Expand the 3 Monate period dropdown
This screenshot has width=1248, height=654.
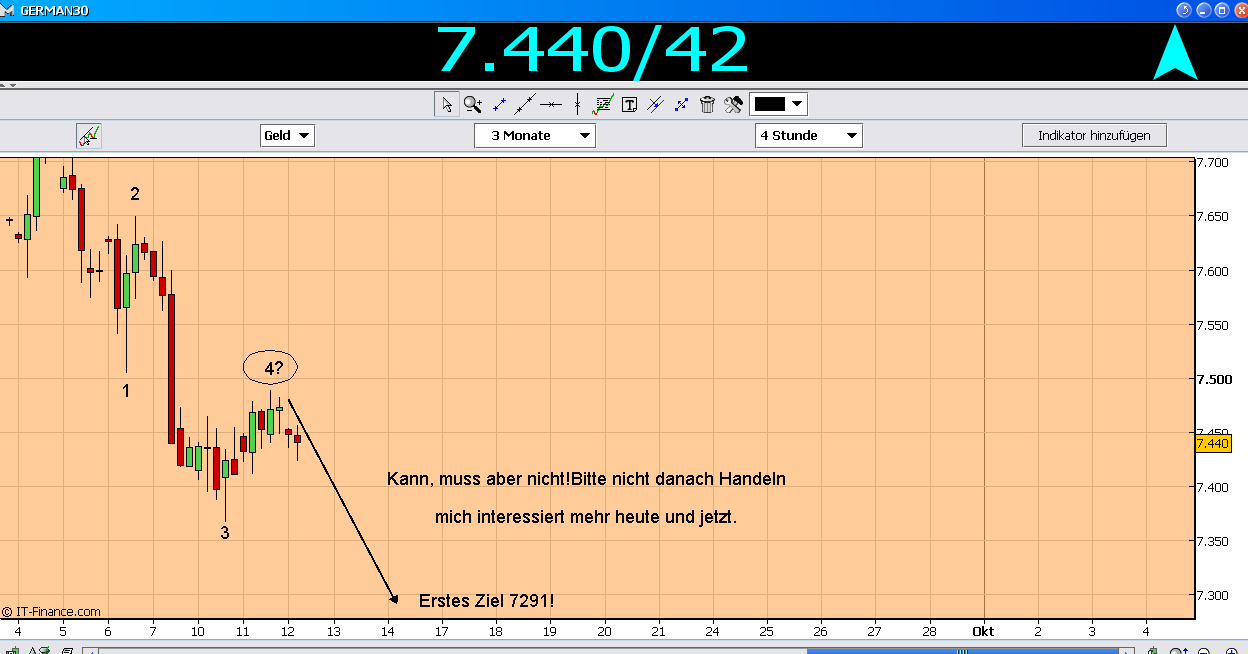coord(535,135)
